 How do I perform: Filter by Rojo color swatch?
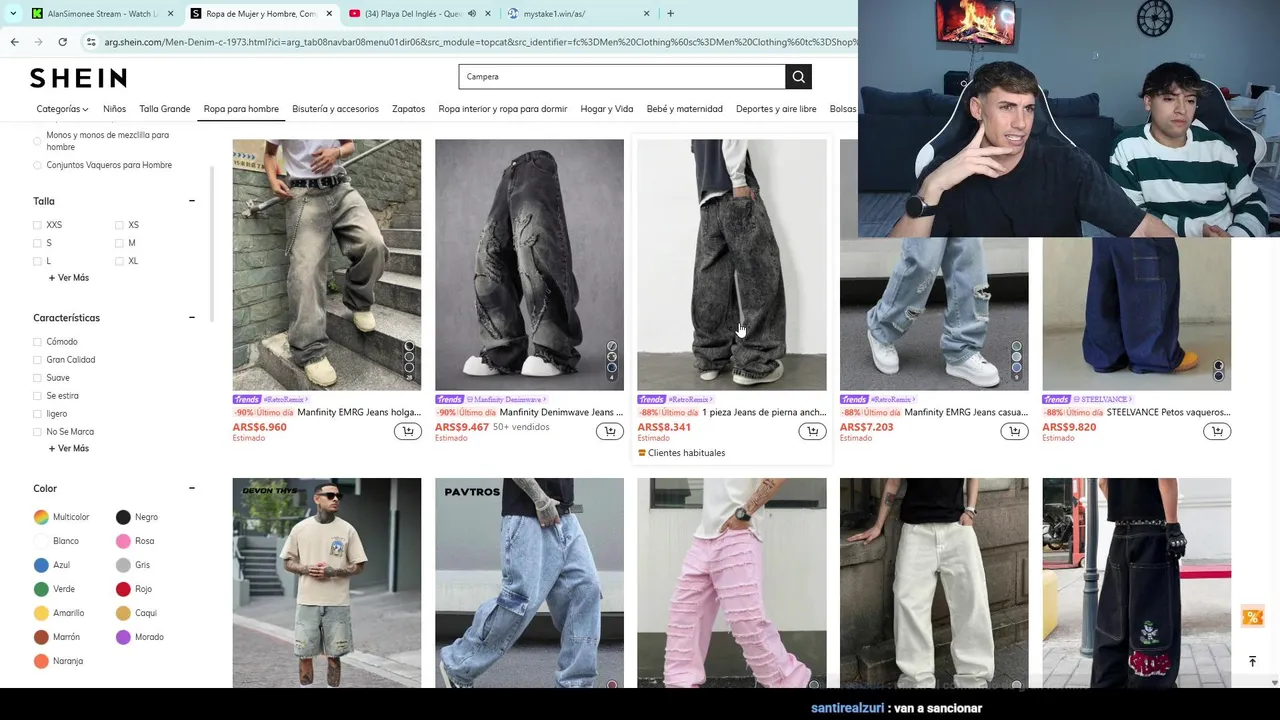point(123,589)
